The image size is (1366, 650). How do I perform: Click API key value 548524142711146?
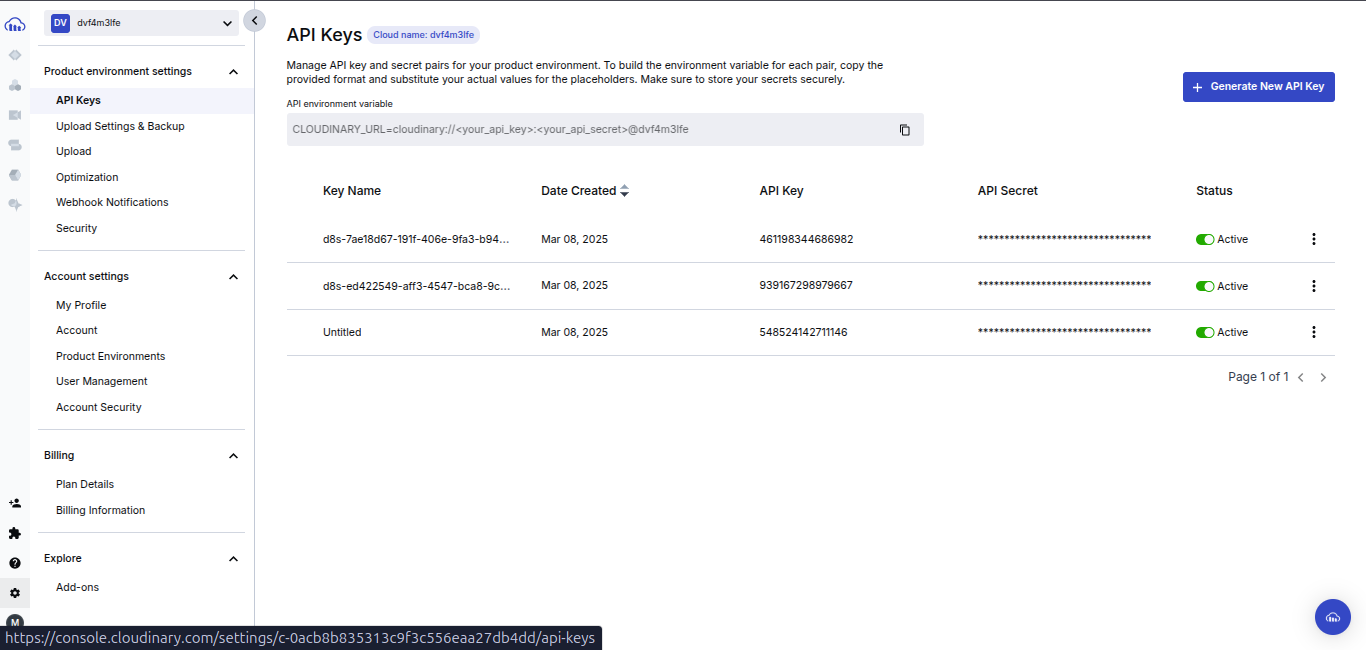coord(803,332)
